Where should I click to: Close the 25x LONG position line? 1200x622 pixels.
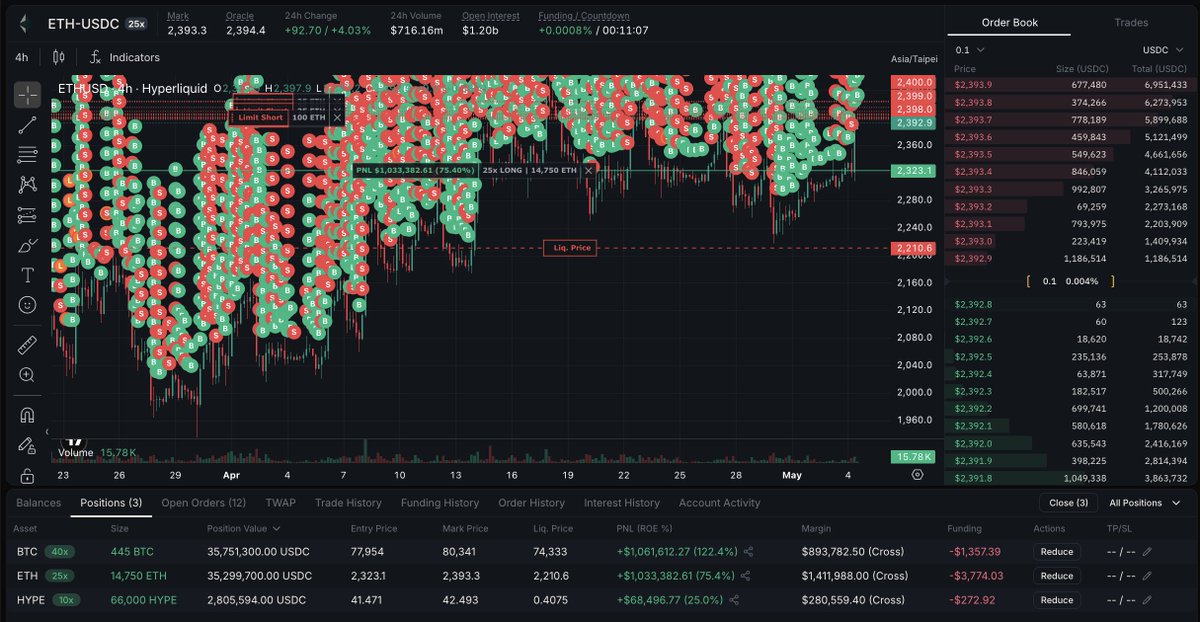click(x=588, y=170)
